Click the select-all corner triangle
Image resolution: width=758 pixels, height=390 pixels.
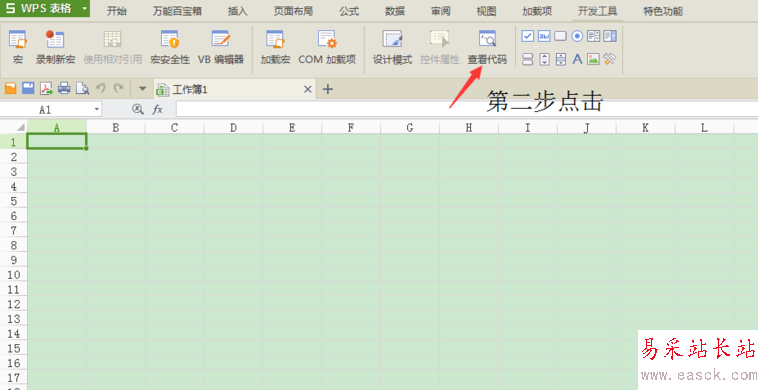coord(20,128)
